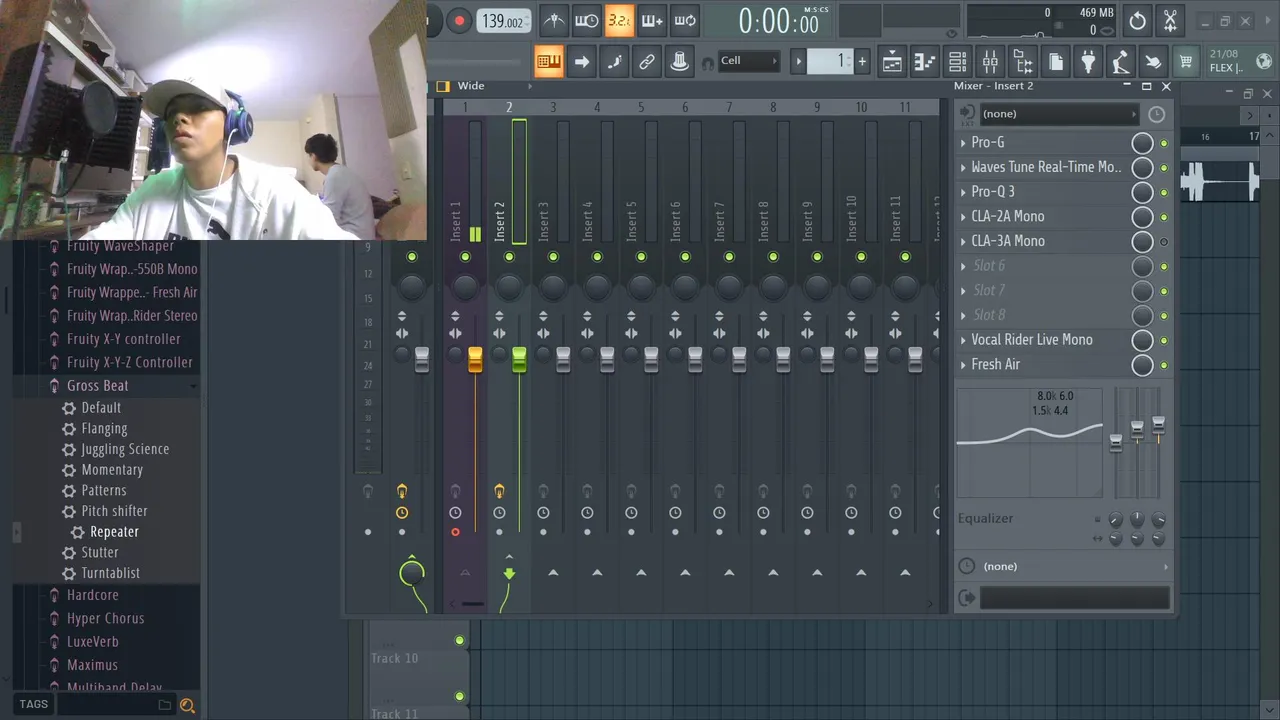This screenshot has width=1280, height=720.
Task: Open the Waves Tune Real-Time Mo.. plugin
Action: coord(1046,168)
